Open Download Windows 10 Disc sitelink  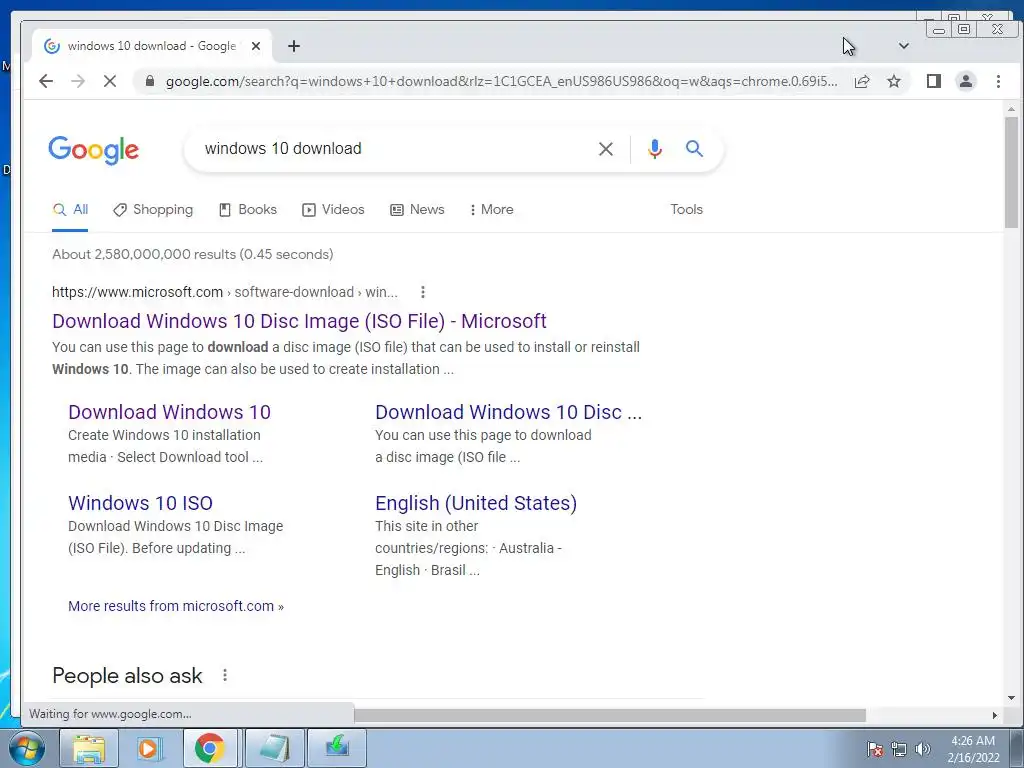[x=508, y=412]
